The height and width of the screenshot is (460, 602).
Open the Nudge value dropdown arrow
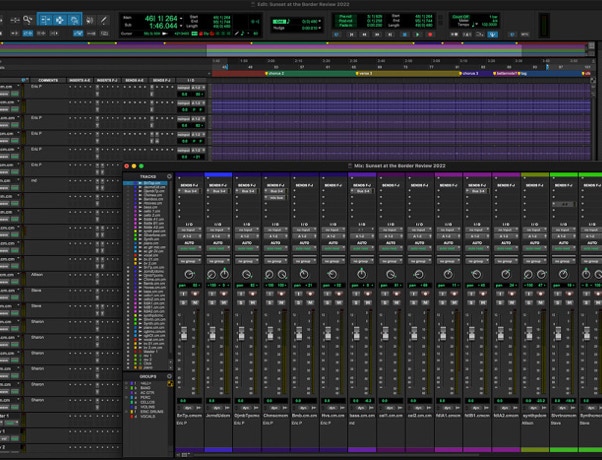point(319,28)
